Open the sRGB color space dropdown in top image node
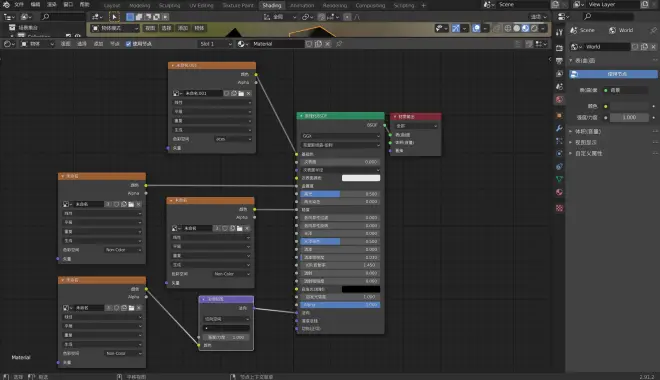 [x=233, y=139]
